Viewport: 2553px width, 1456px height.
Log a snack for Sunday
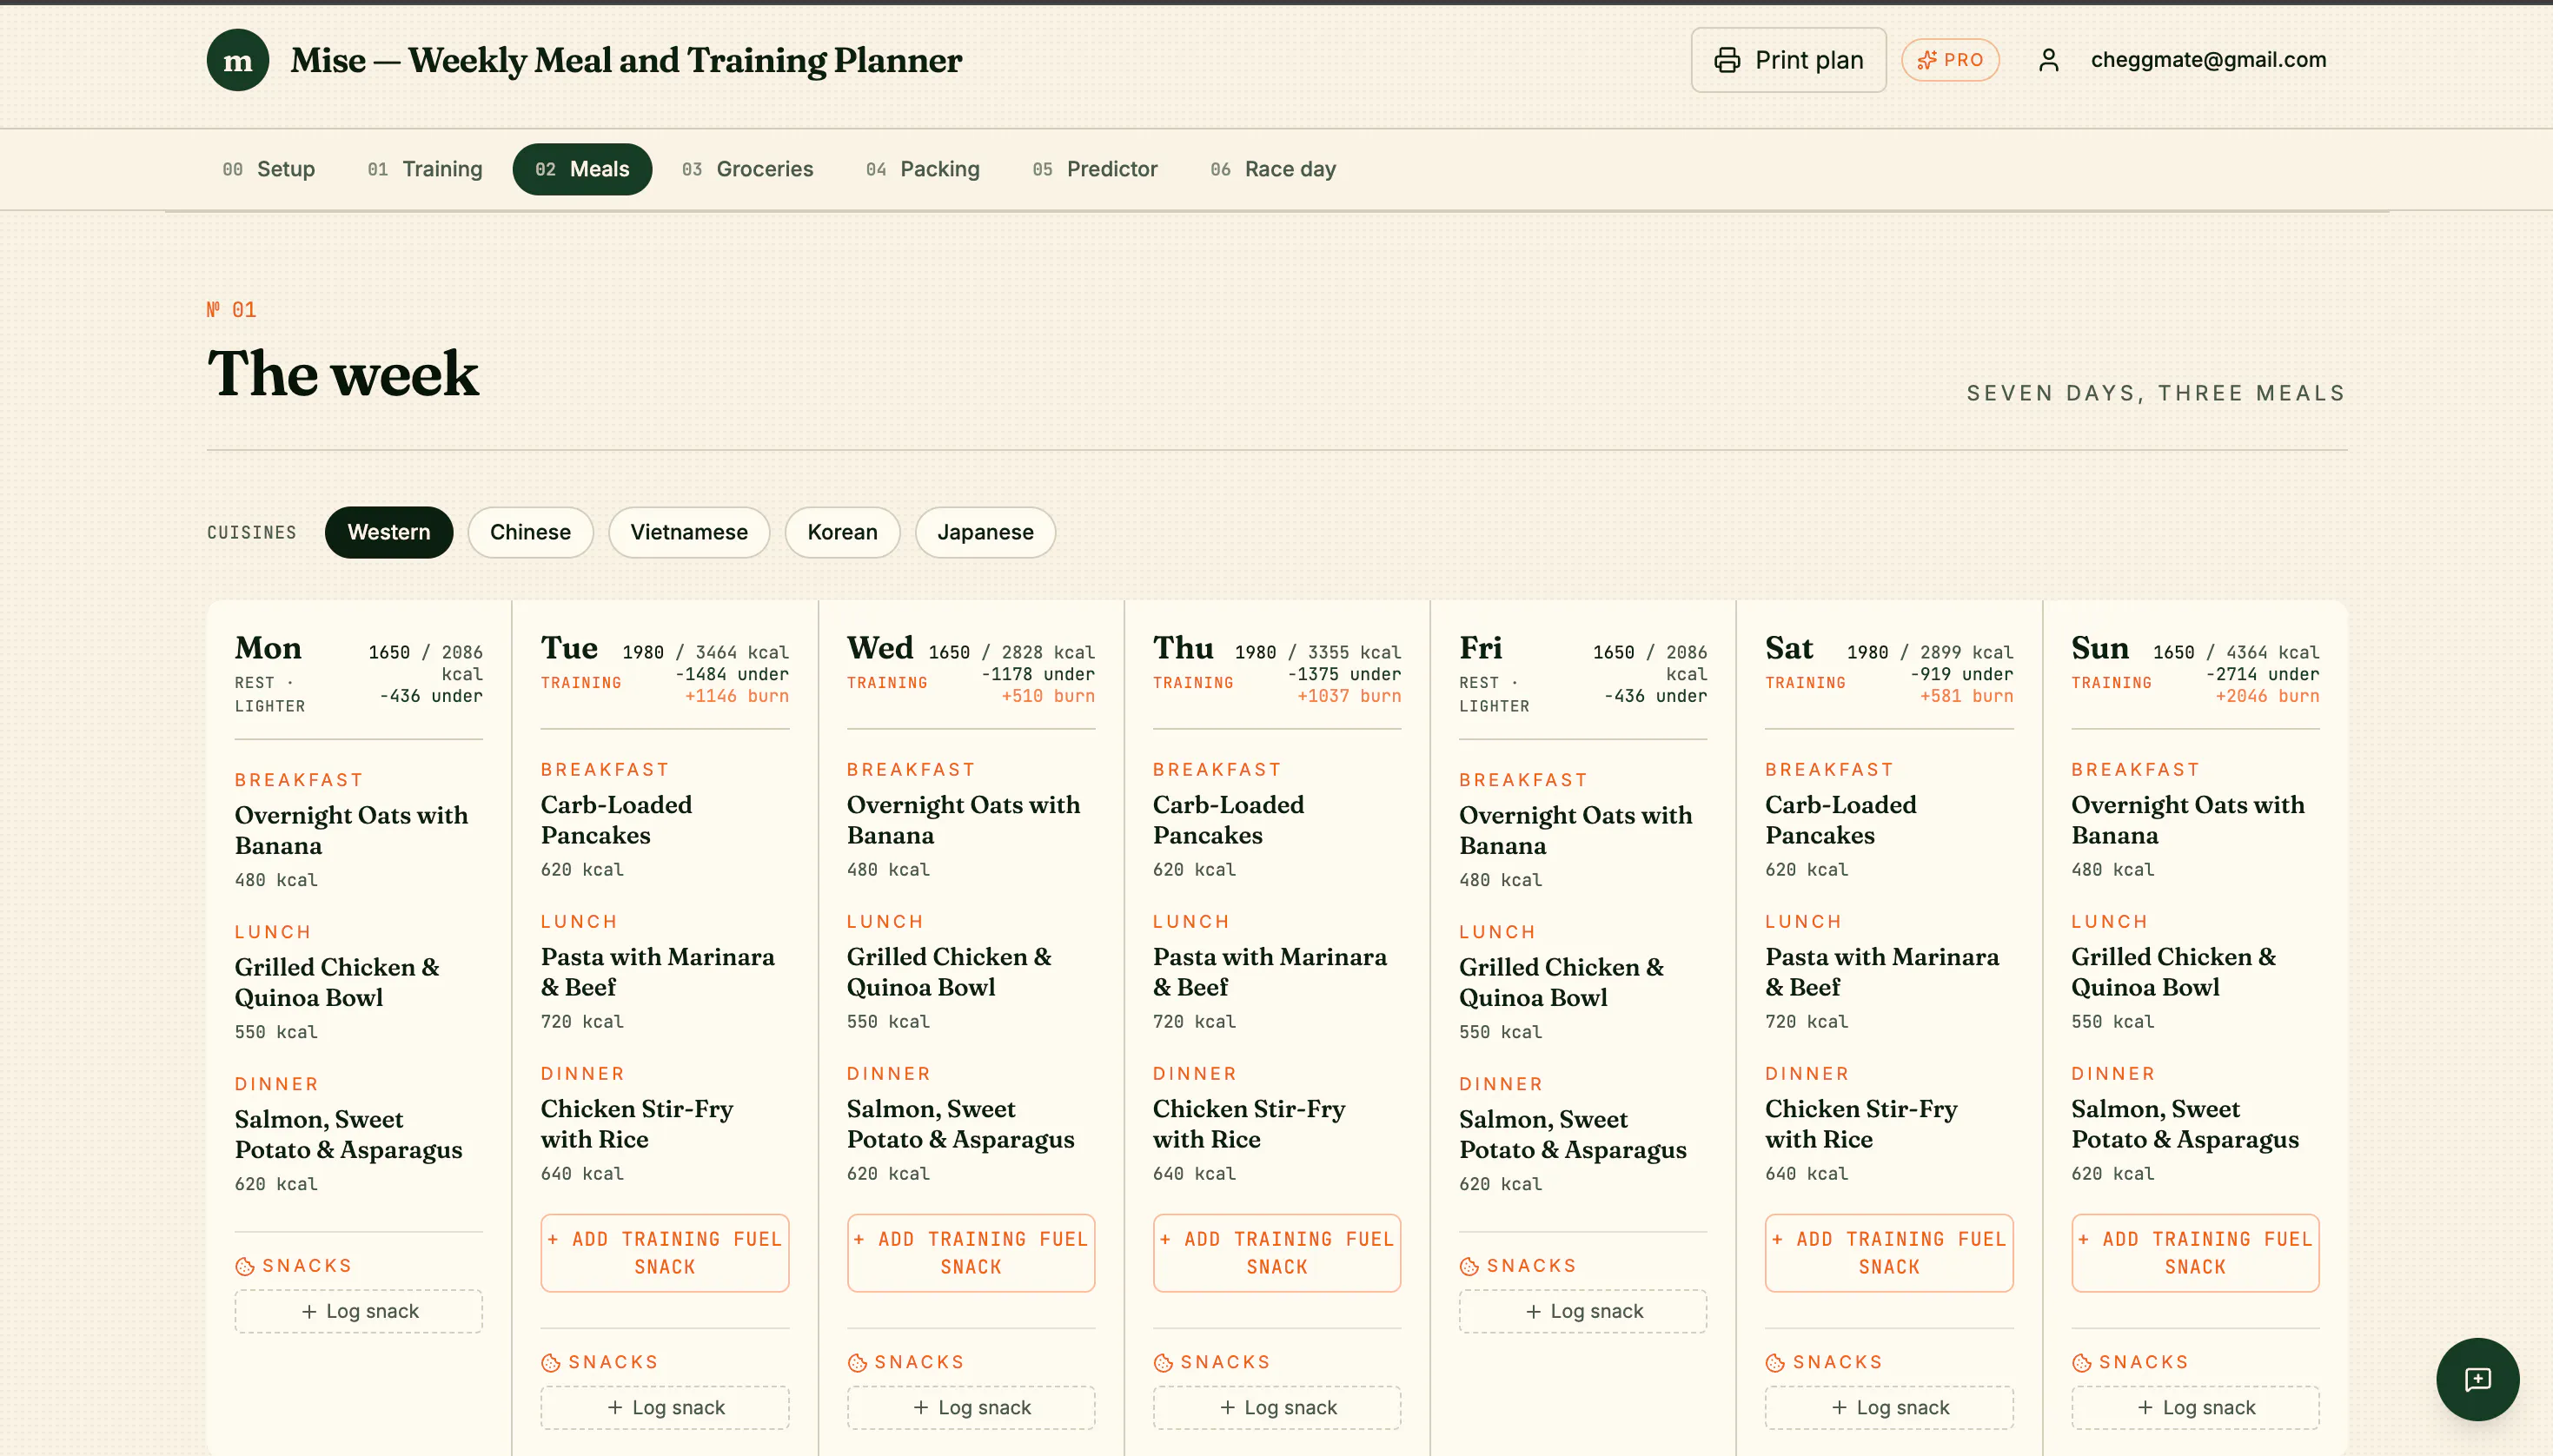pyautogui.click(x=2194, y=1407)
